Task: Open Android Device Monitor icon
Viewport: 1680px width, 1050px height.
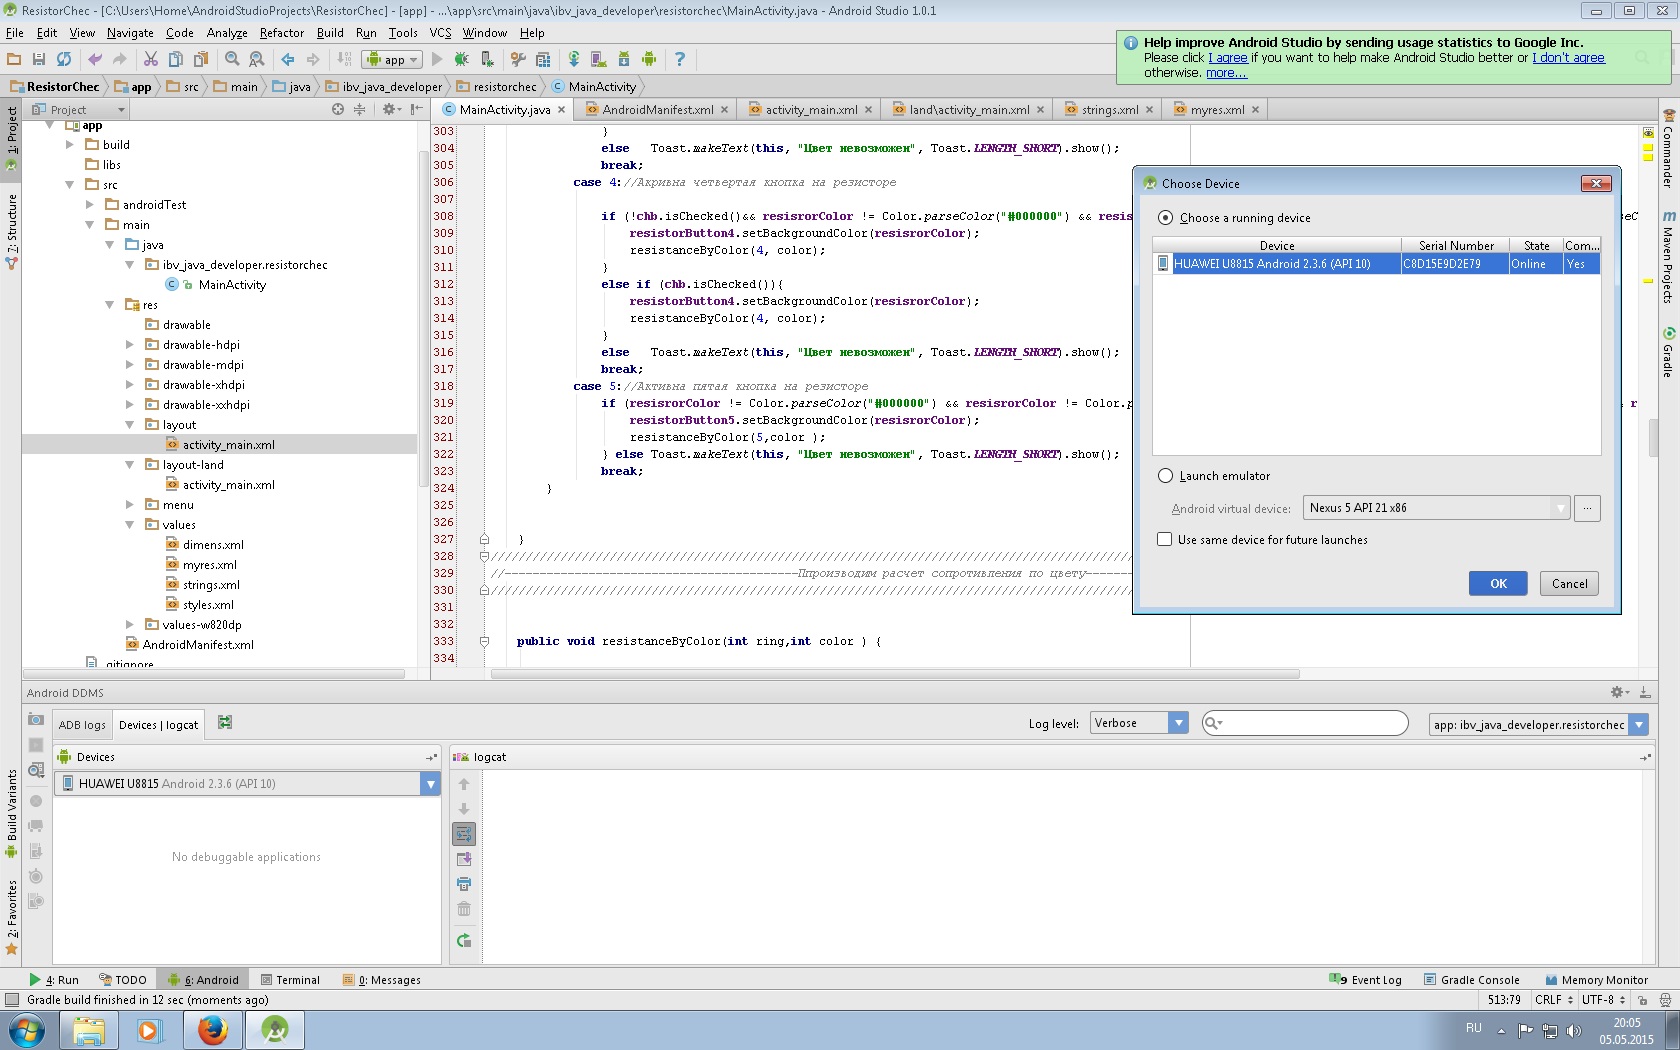Action: tap(649, 59)
